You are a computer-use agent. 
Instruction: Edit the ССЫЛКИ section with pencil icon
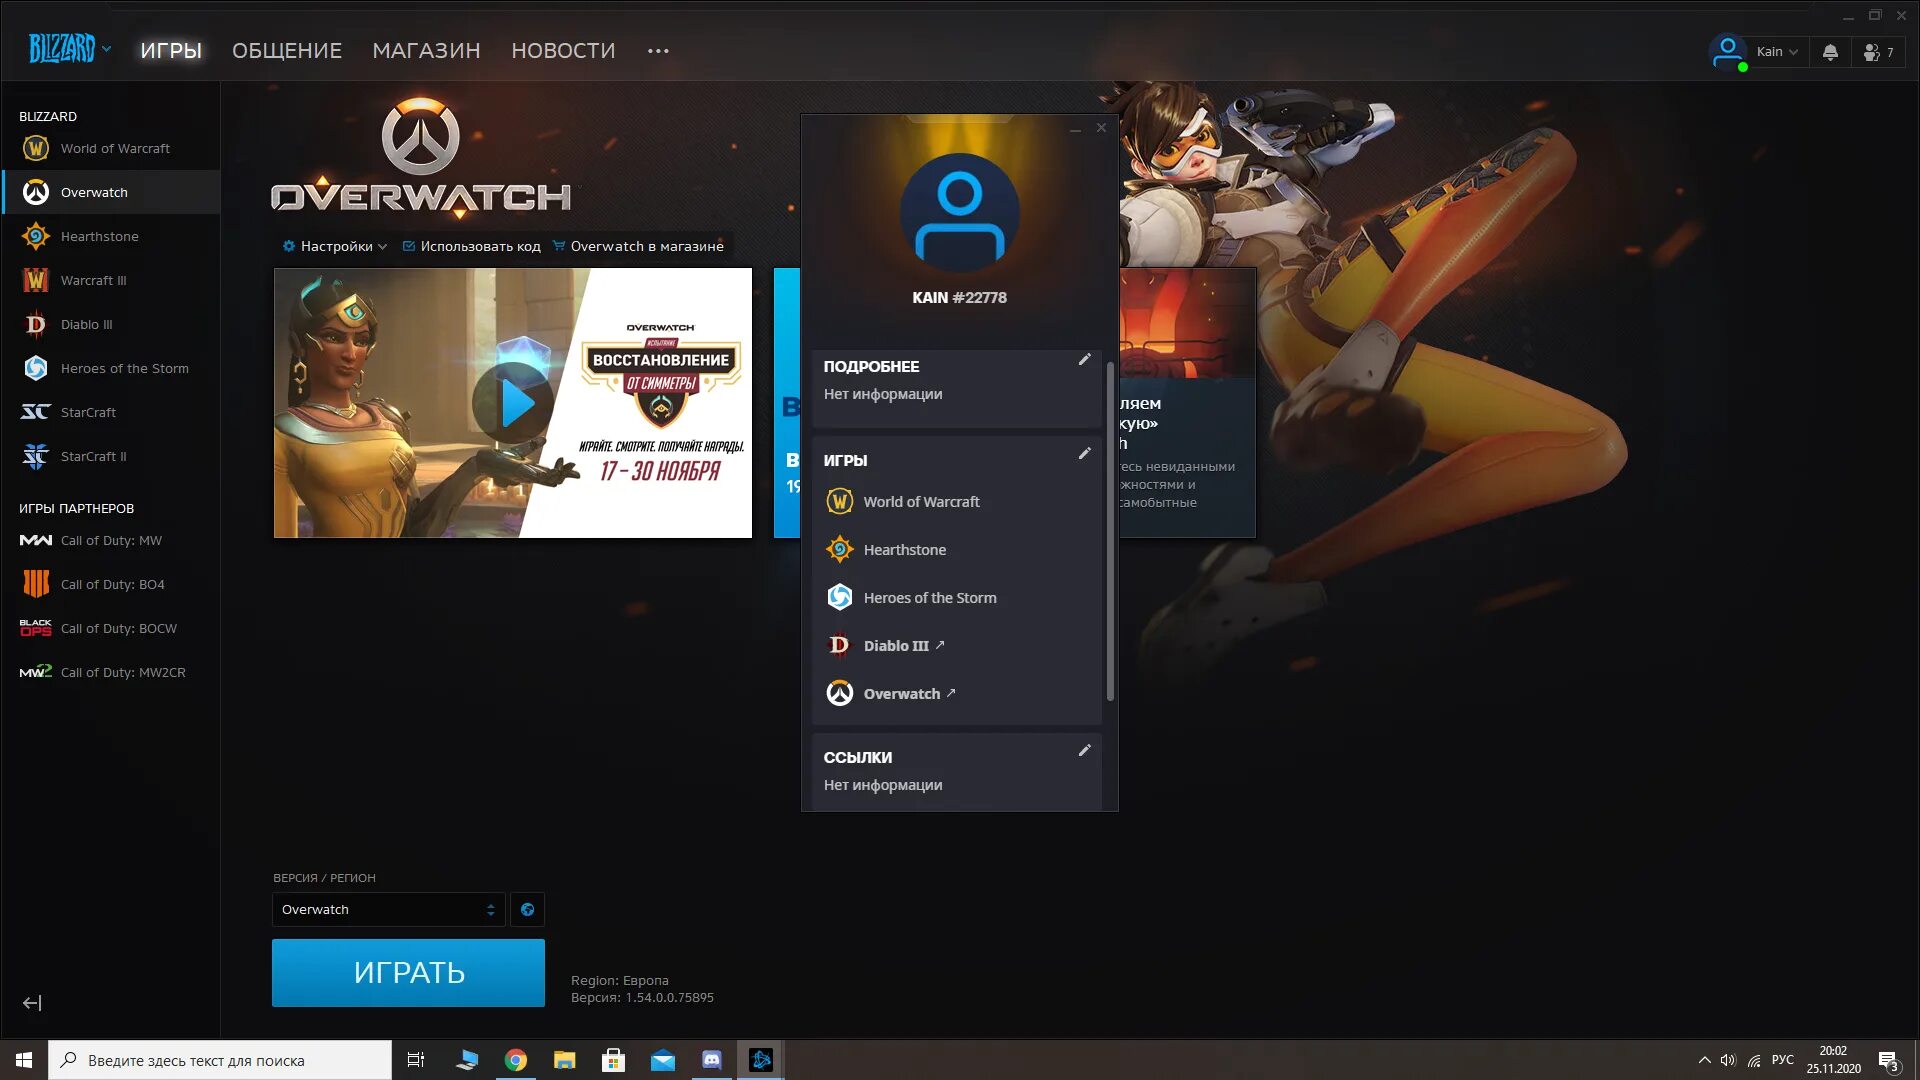click(1084, 751)
